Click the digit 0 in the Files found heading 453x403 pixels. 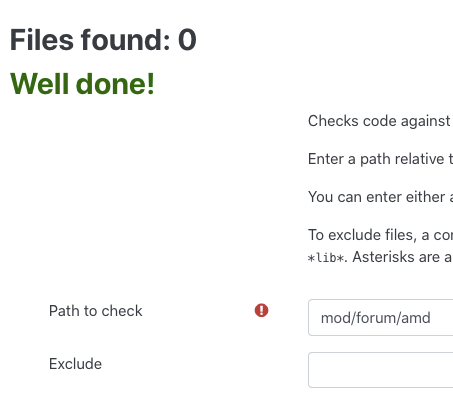click(x=187, y=40)
